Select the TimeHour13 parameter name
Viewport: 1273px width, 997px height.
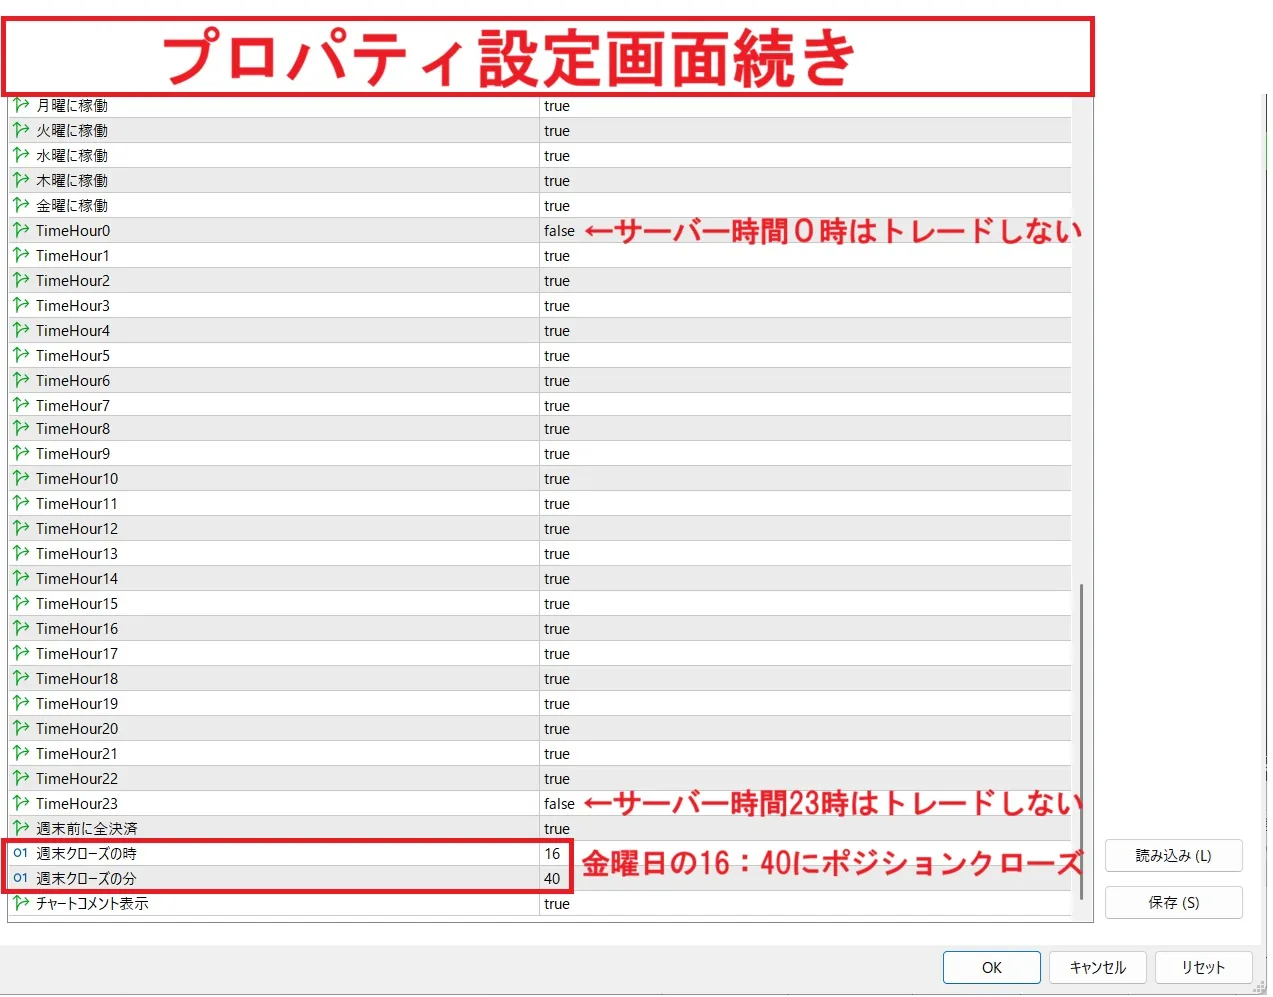(x=77, y=554)
